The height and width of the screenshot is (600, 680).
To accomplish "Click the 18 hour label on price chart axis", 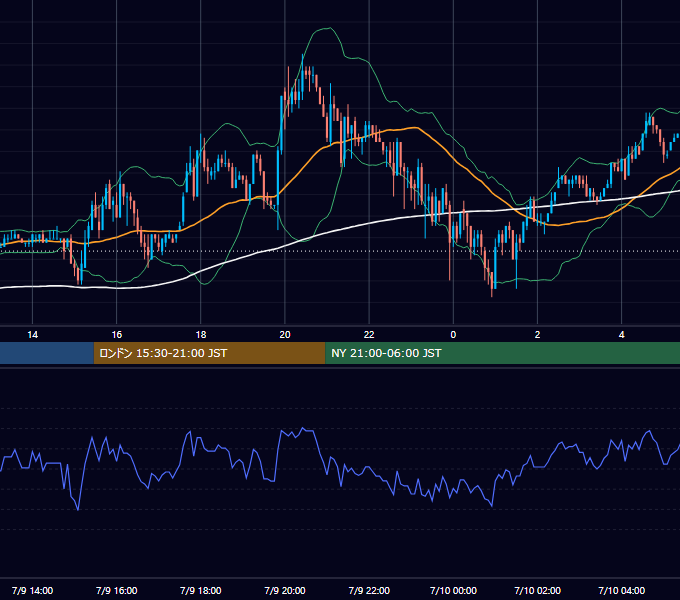I will tap(201, 335).
